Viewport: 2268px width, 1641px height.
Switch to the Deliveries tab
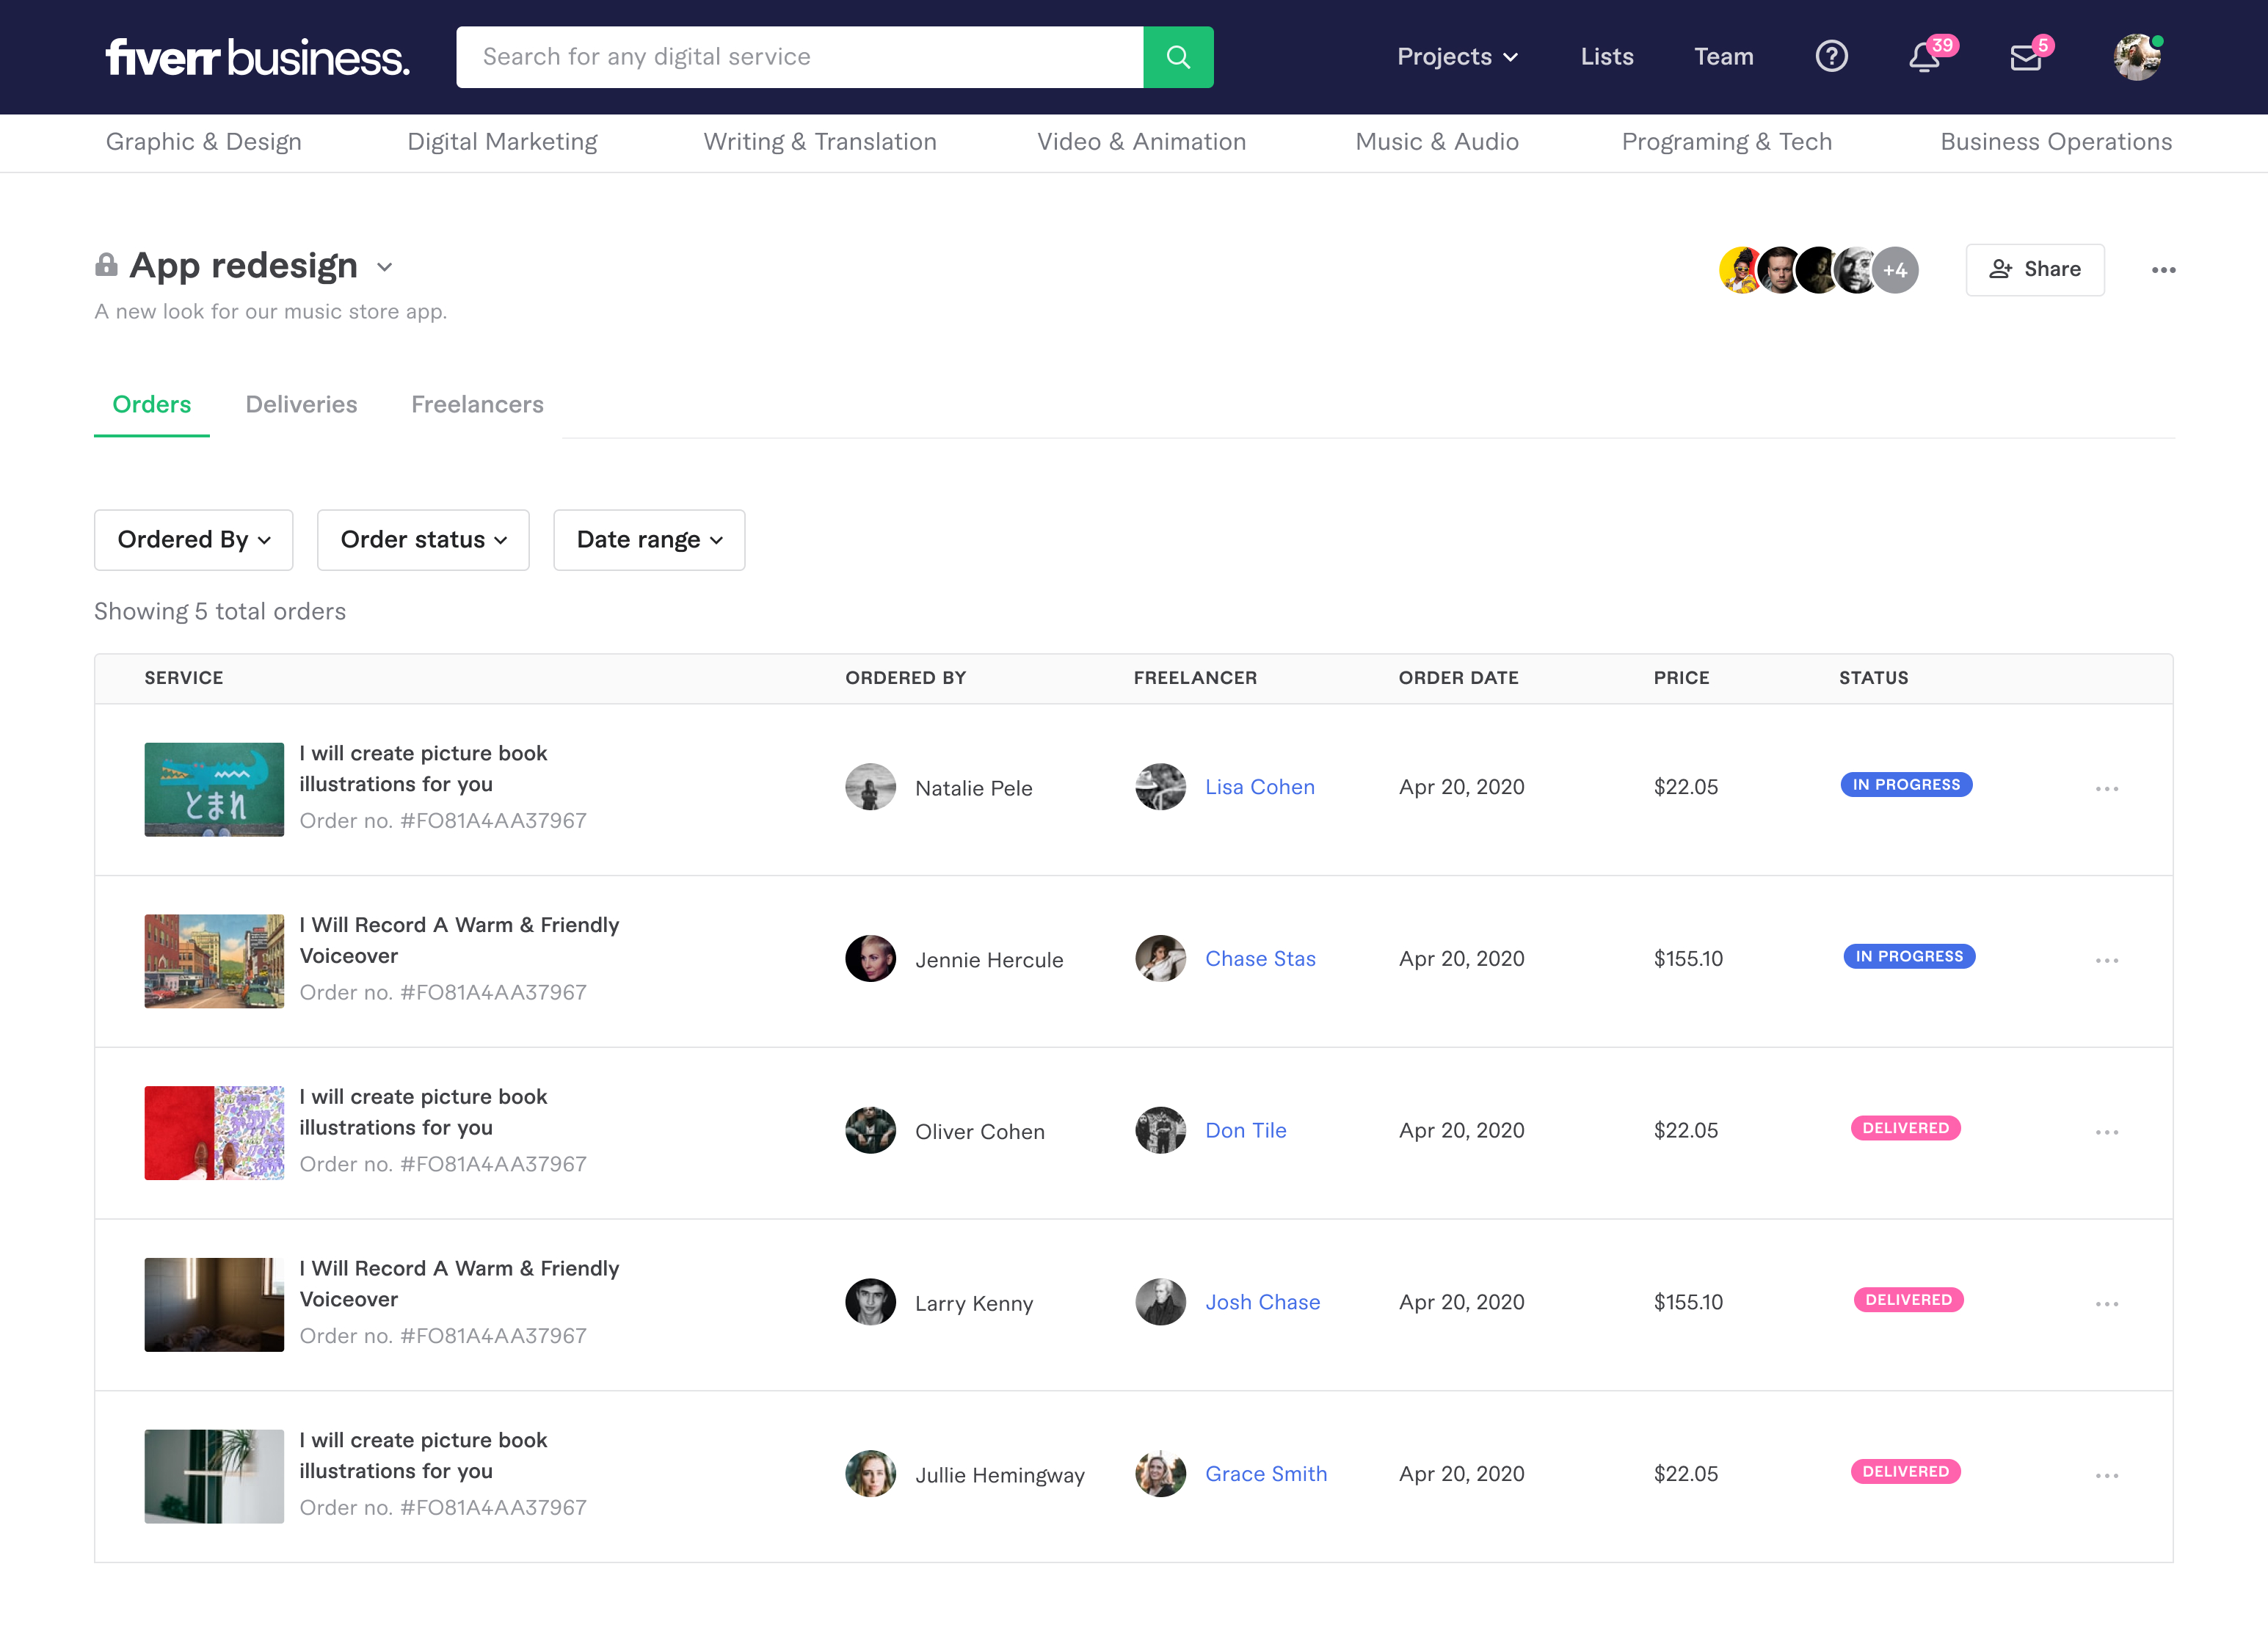pyautogui.click(x=301, y=404)
